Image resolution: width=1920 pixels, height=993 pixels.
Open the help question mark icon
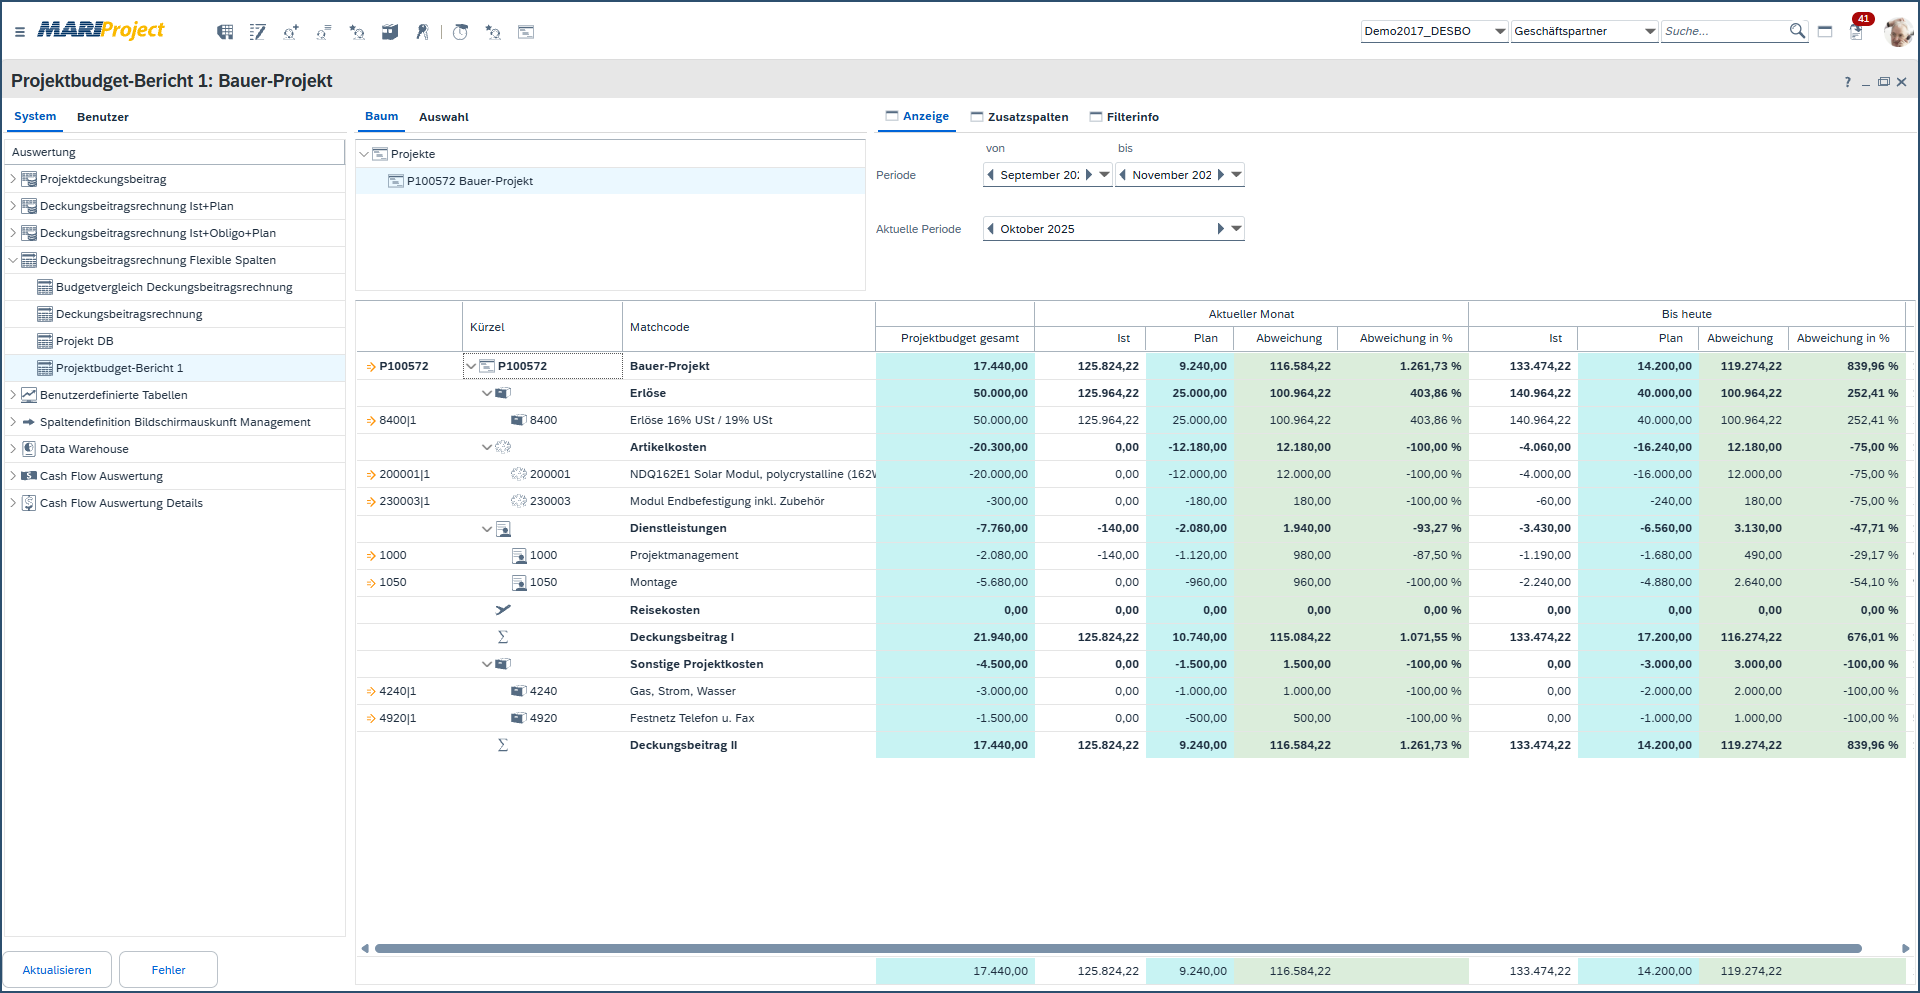(x=1847, y=82)
